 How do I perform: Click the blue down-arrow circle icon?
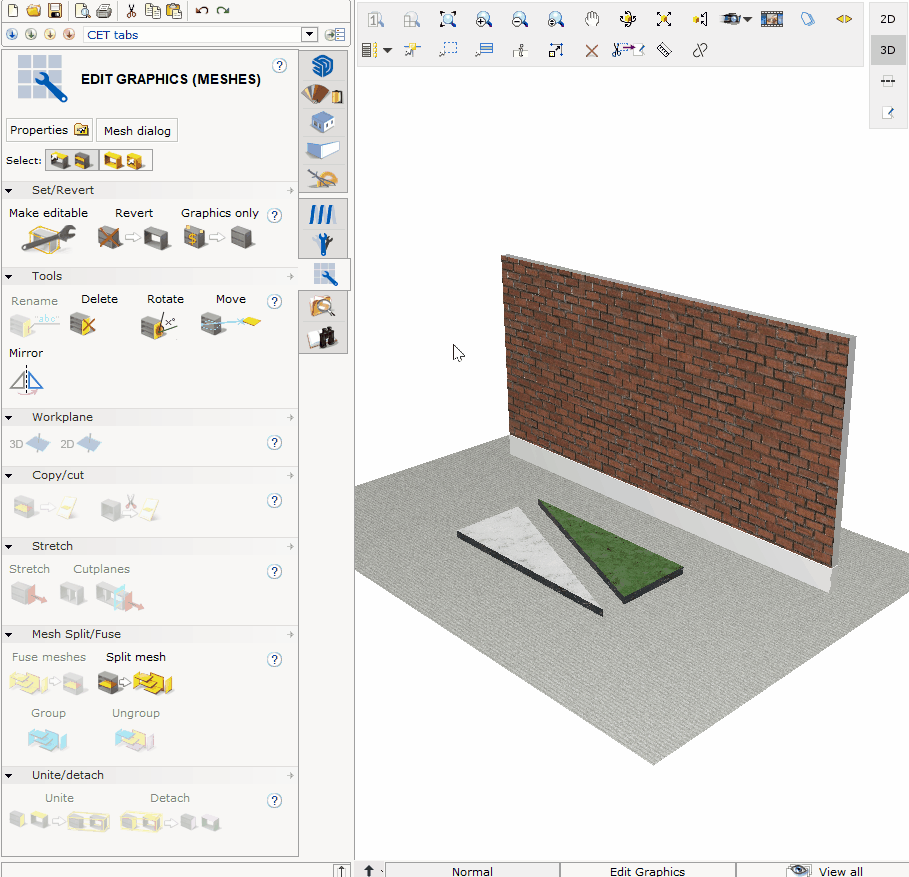pos(12,34)
